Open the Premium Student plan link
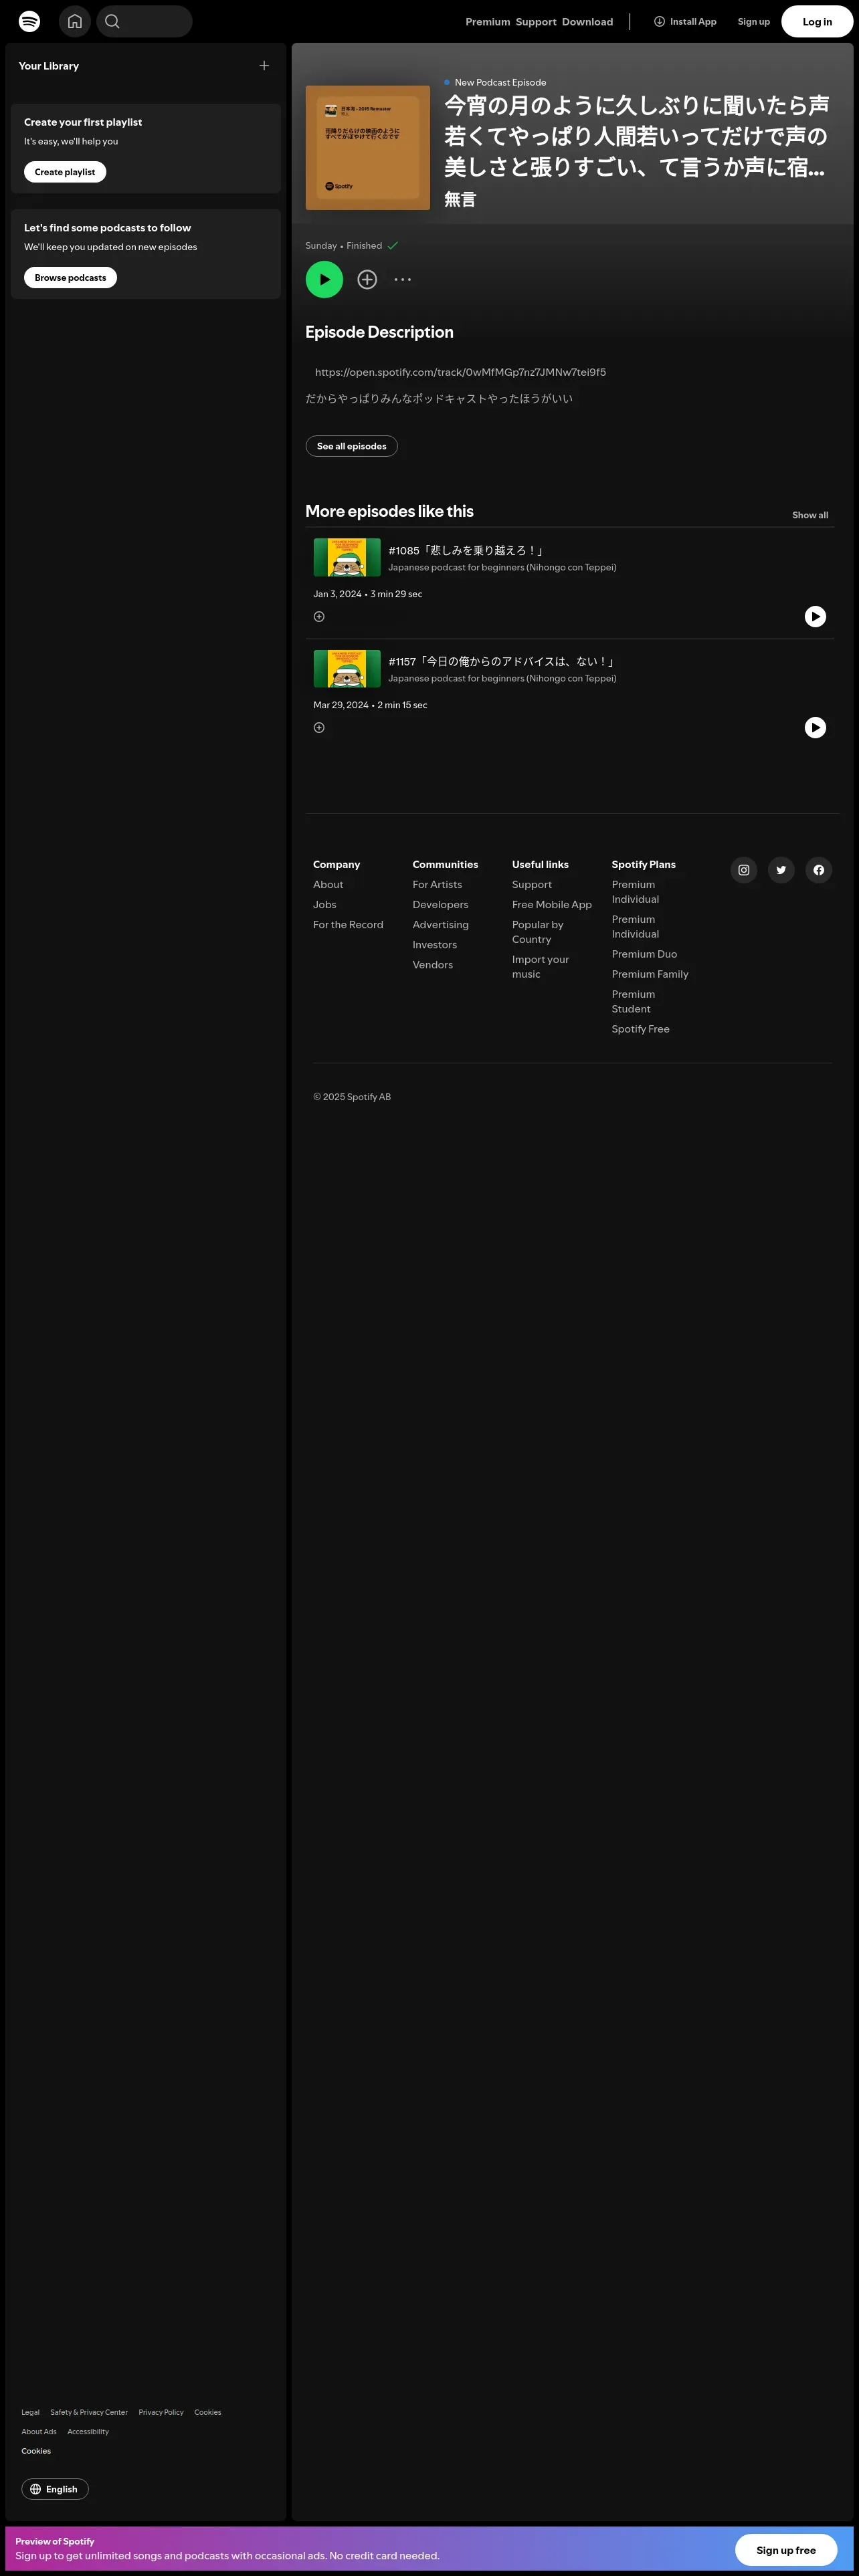The width and height of the screenshot is (859, 2576). 633,1001
